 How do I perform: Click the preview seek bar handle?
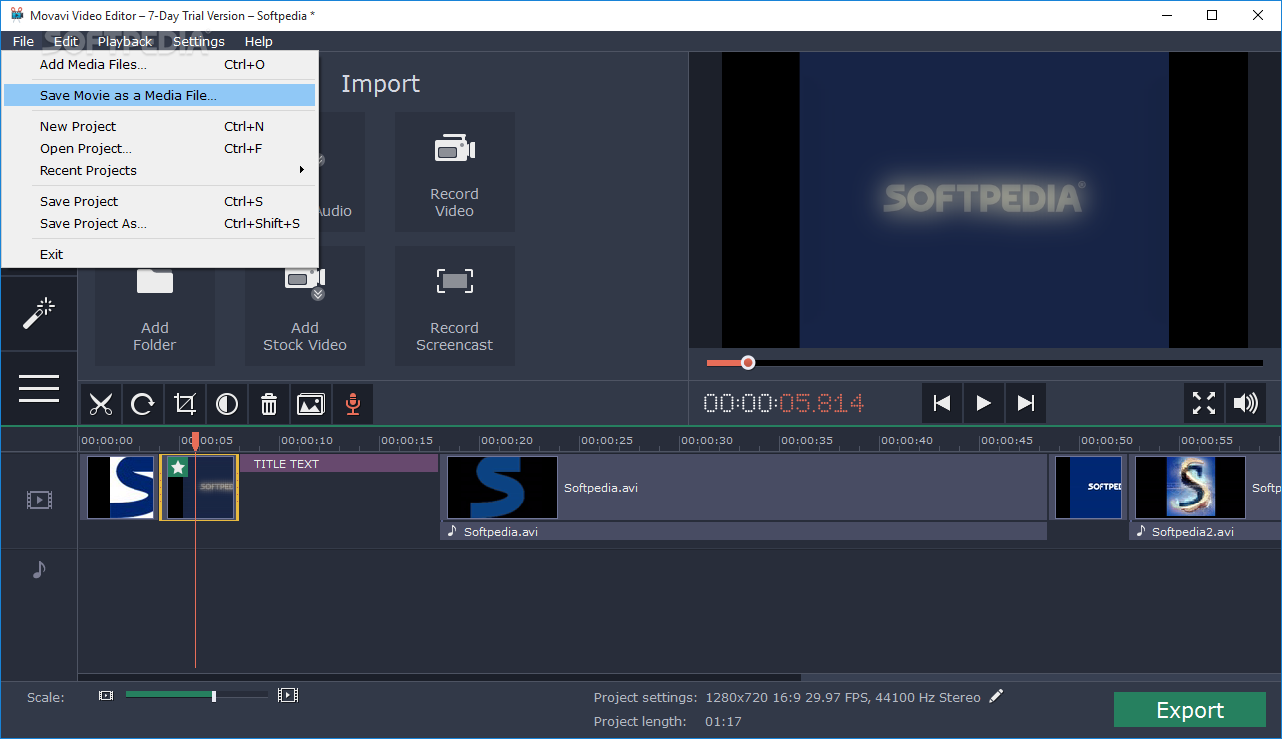(748, 362)
